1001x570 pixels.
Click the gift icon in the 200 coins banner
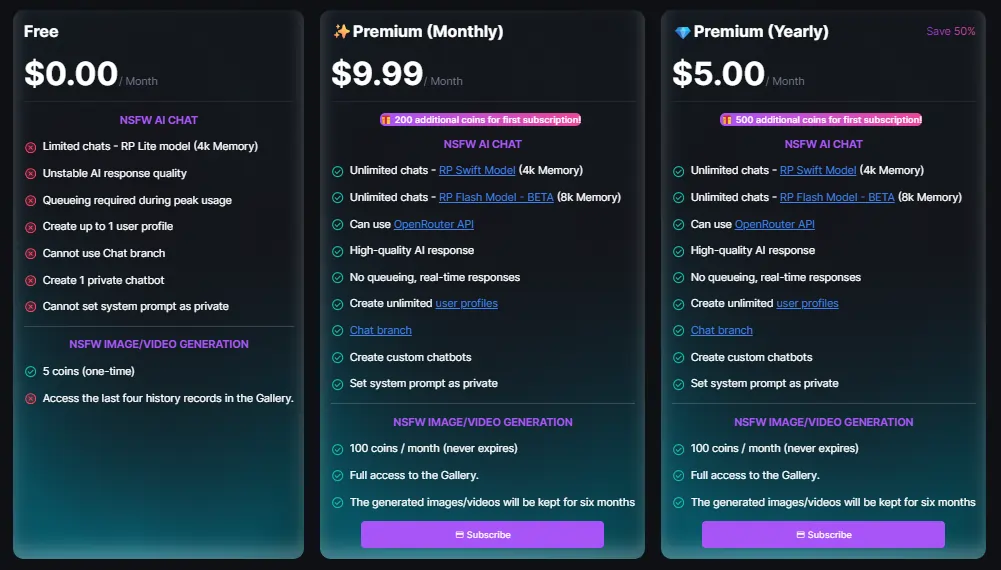[387, 120]
